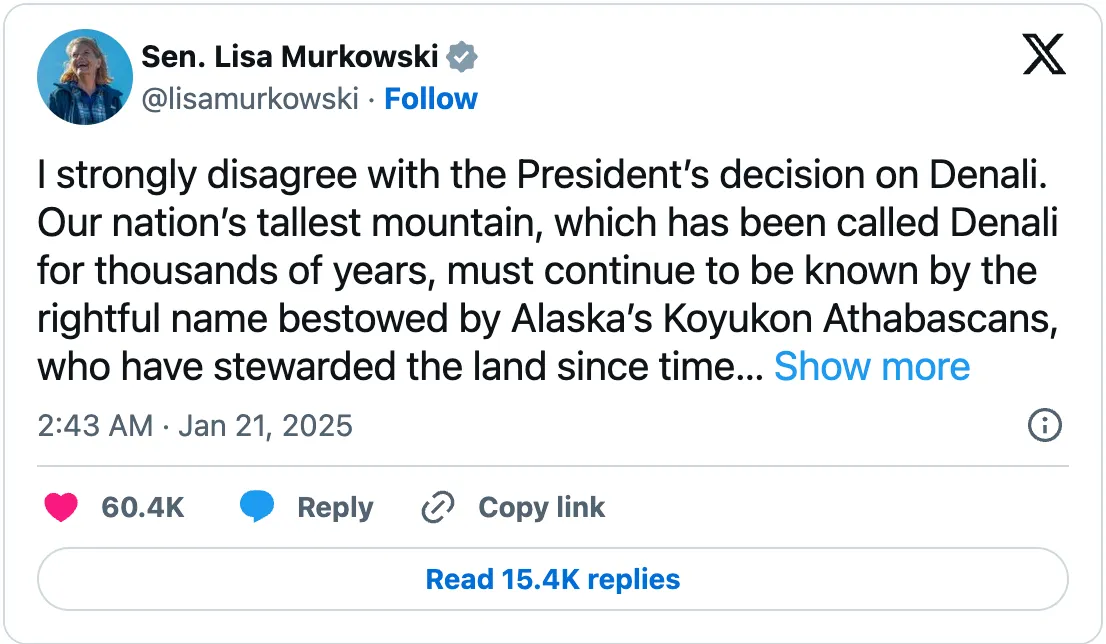The width and height of the screenshot is (1106, 644).
Task: Expand the tweet with Show more
Action: [x=872, y=367]
